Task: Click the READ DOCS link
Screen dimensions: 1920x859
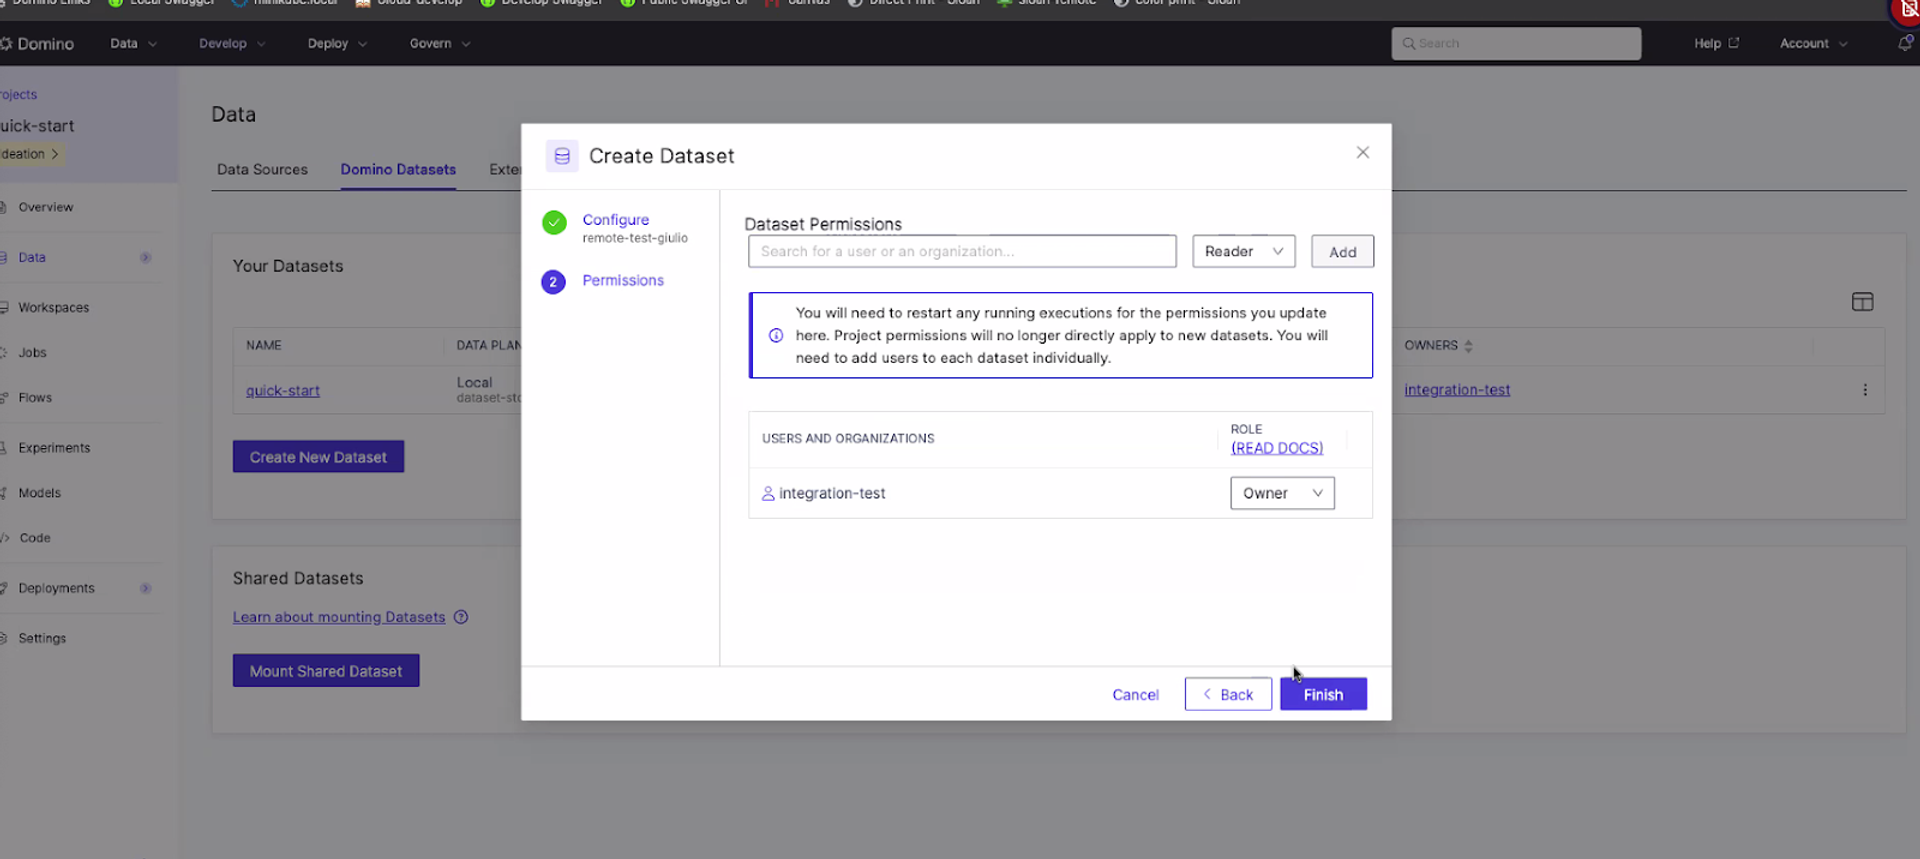Action: tap(1277, 448)
